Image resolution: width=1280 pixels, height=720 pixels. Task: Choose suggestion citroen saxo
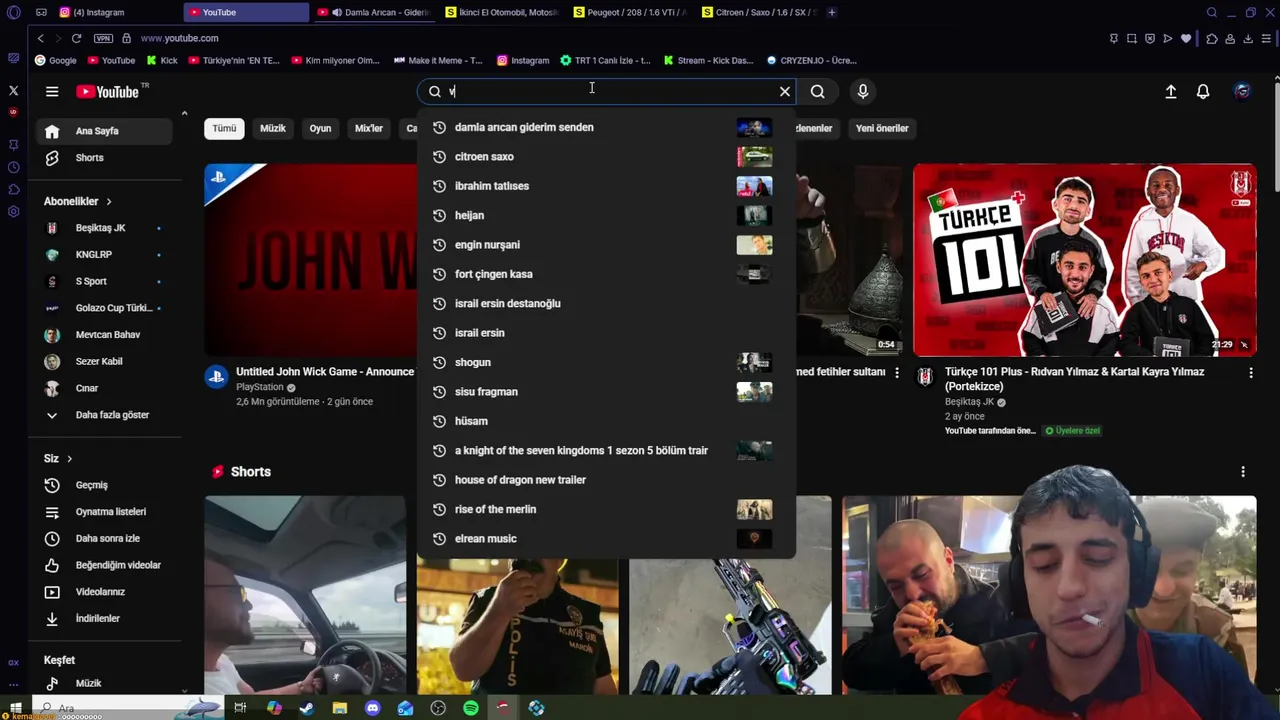pos(606,157)
